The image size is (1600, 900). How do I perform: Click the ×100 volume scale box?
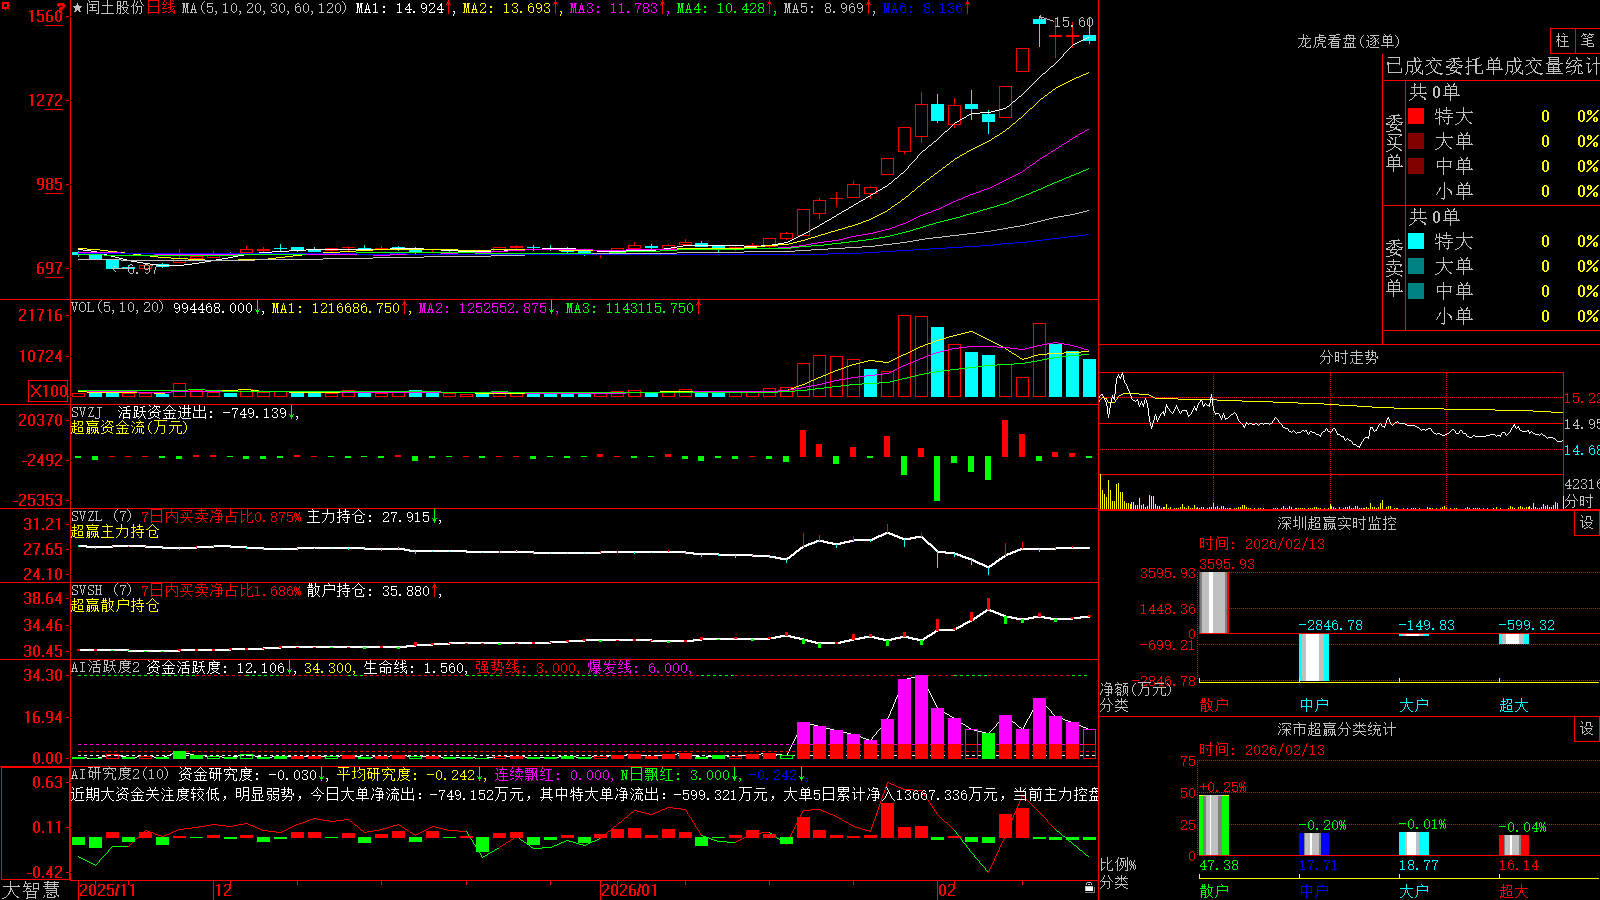(49, 391)
